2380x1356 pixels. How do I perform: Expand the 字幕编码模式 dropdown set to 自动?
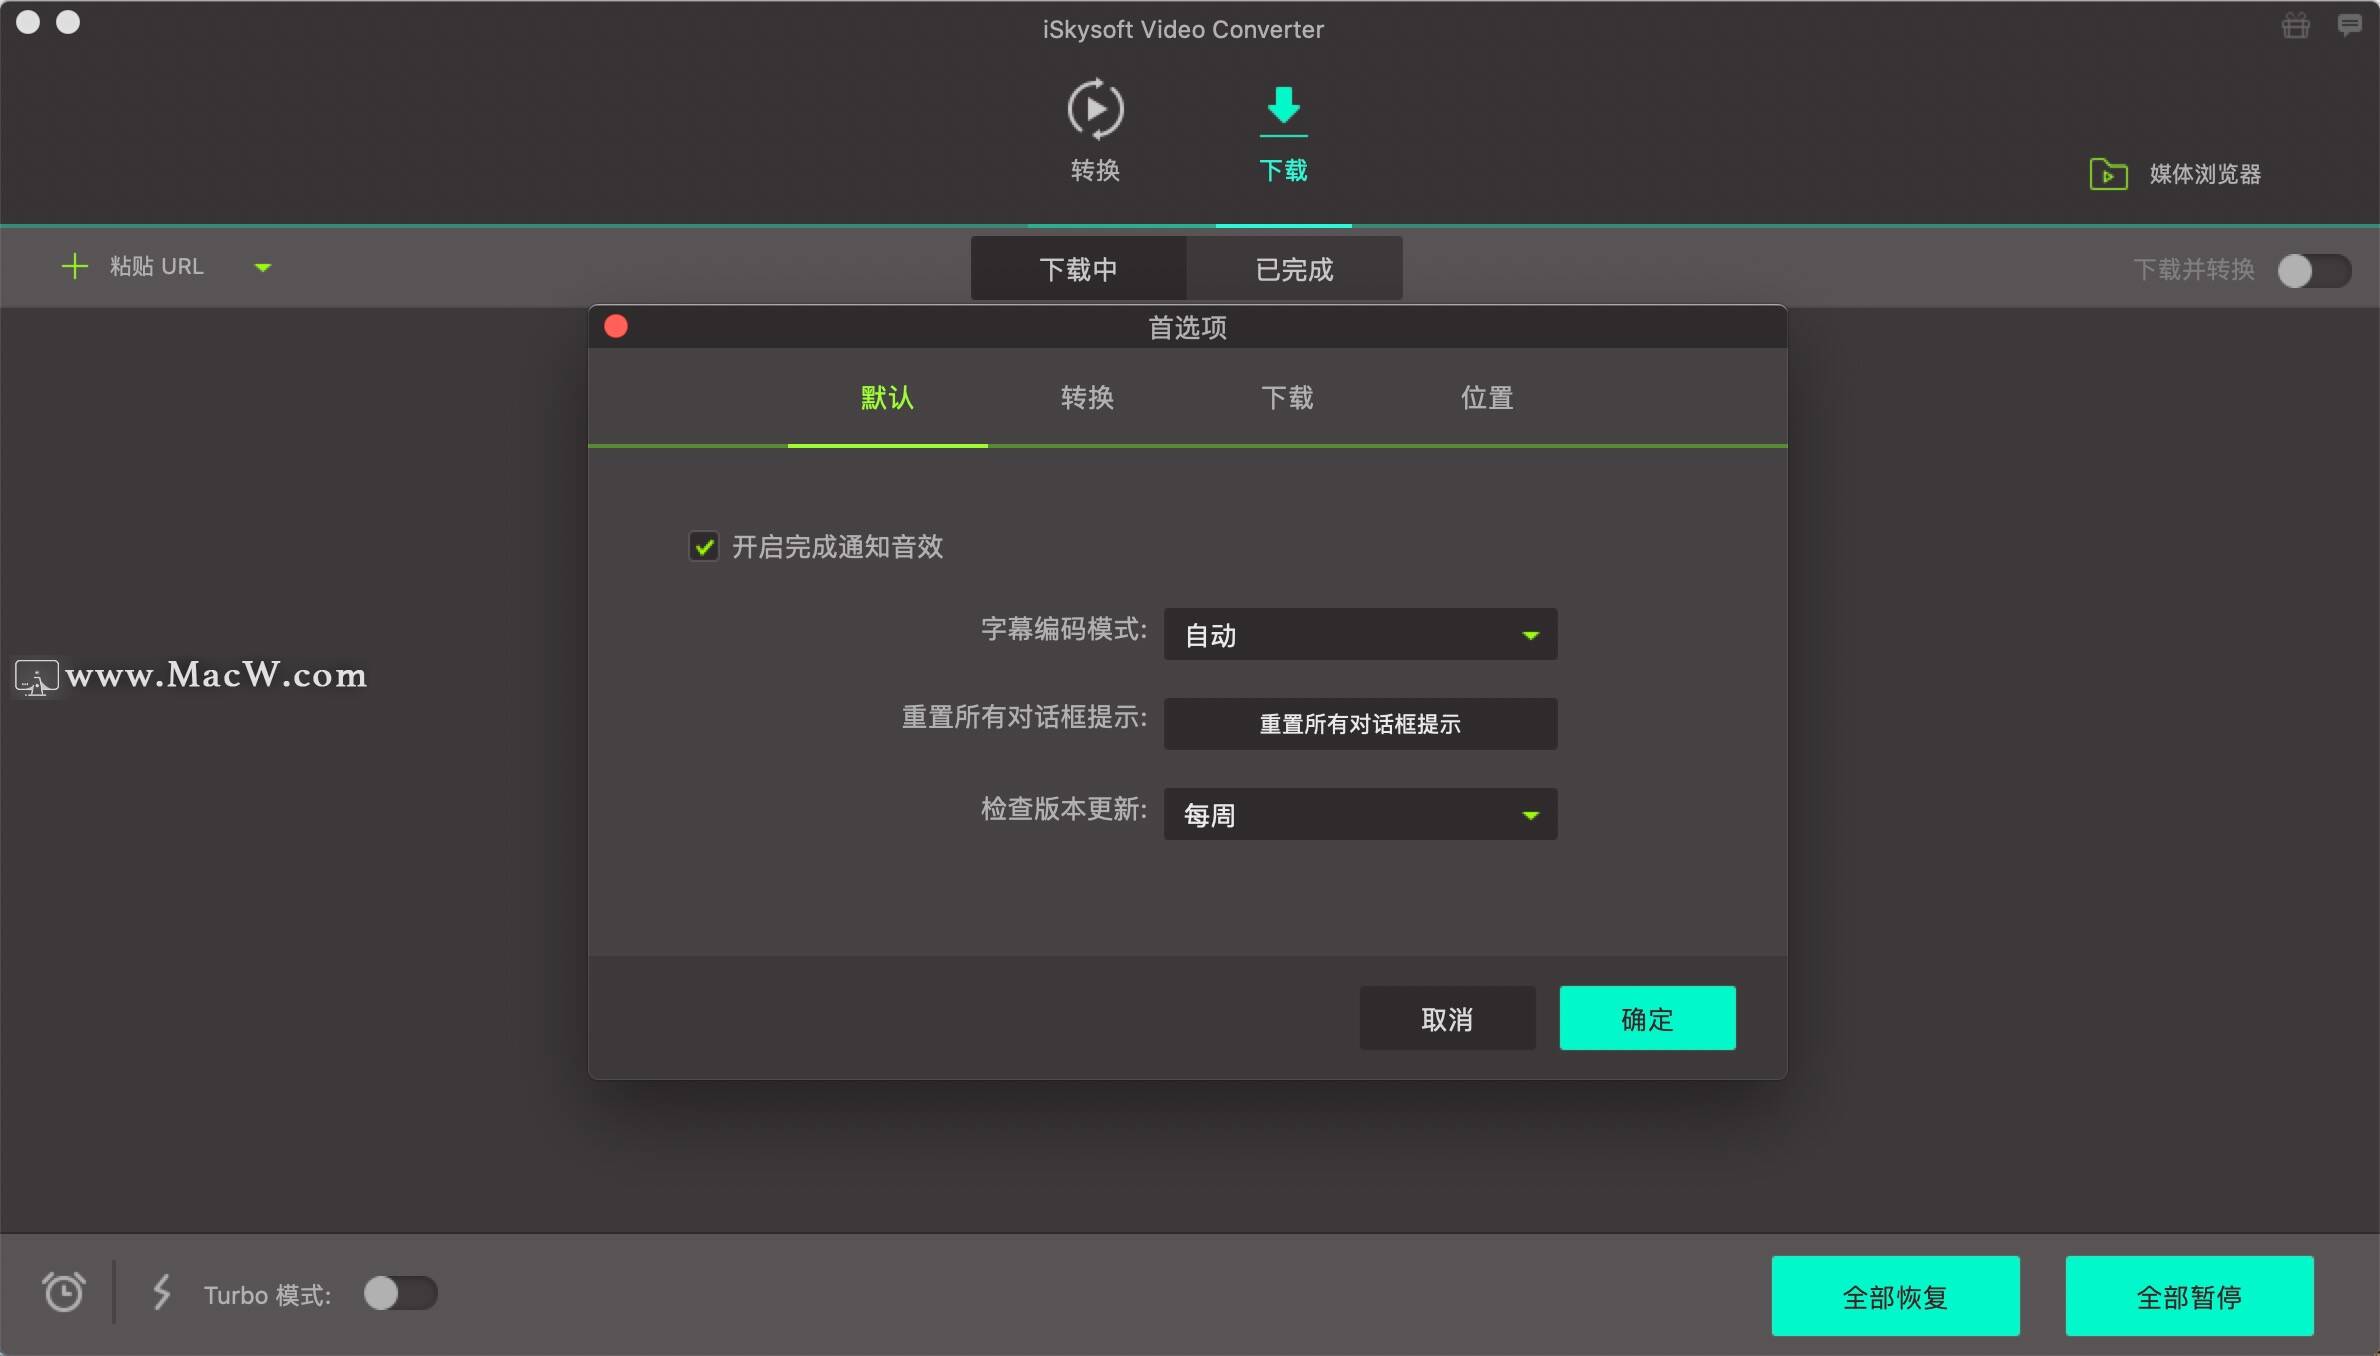[x=1359, y=634]
